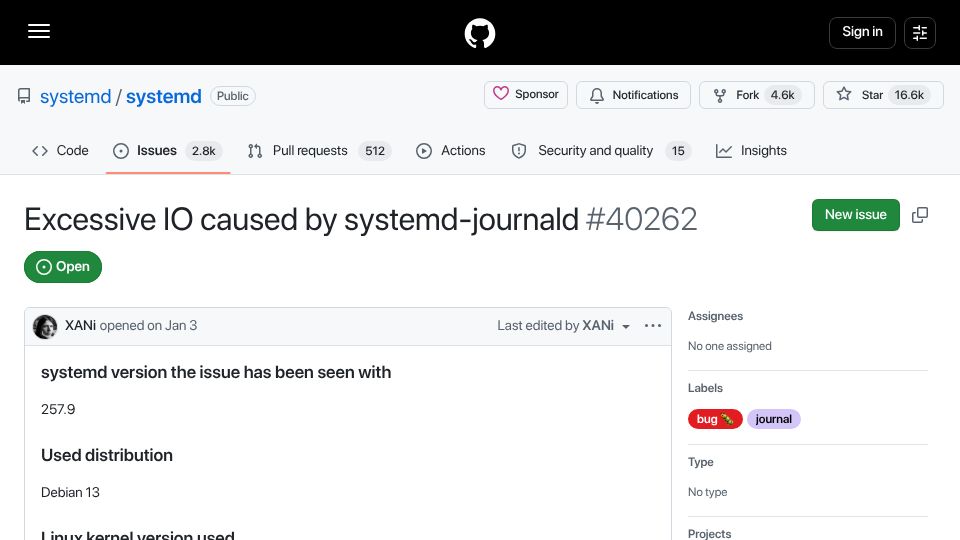The width and height of the screenshot is (960, 540).
Task: Click the 'Used distribution' heading
Action: [x=107, y=456]
